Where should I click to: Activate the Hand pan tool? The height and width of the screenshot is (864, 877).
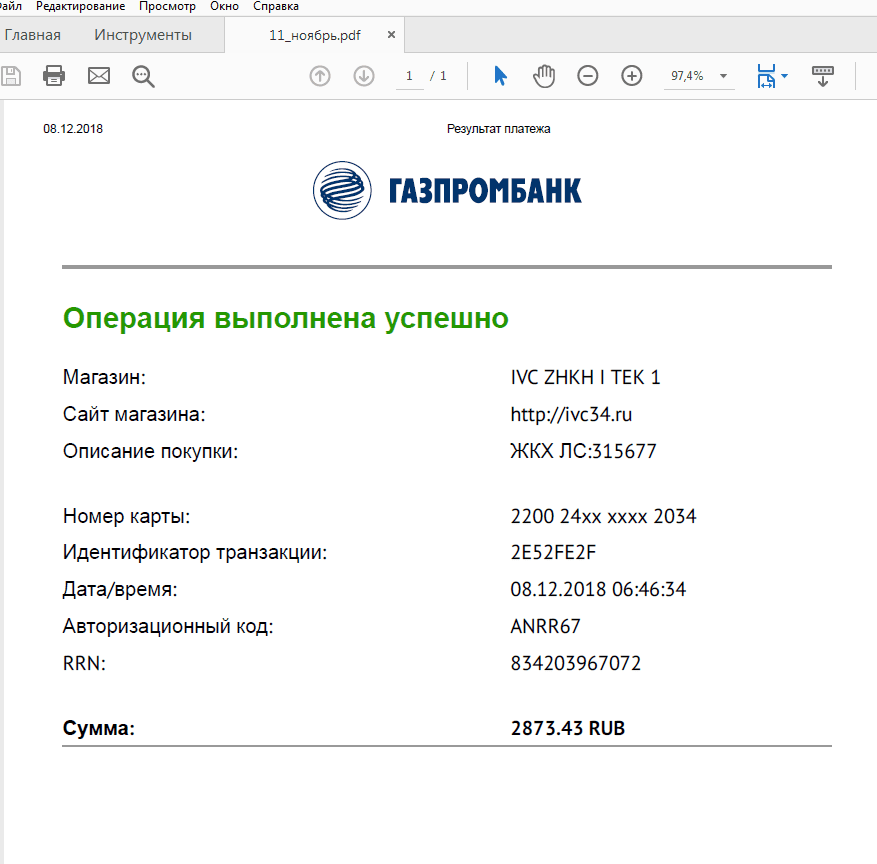click(544, 75)
